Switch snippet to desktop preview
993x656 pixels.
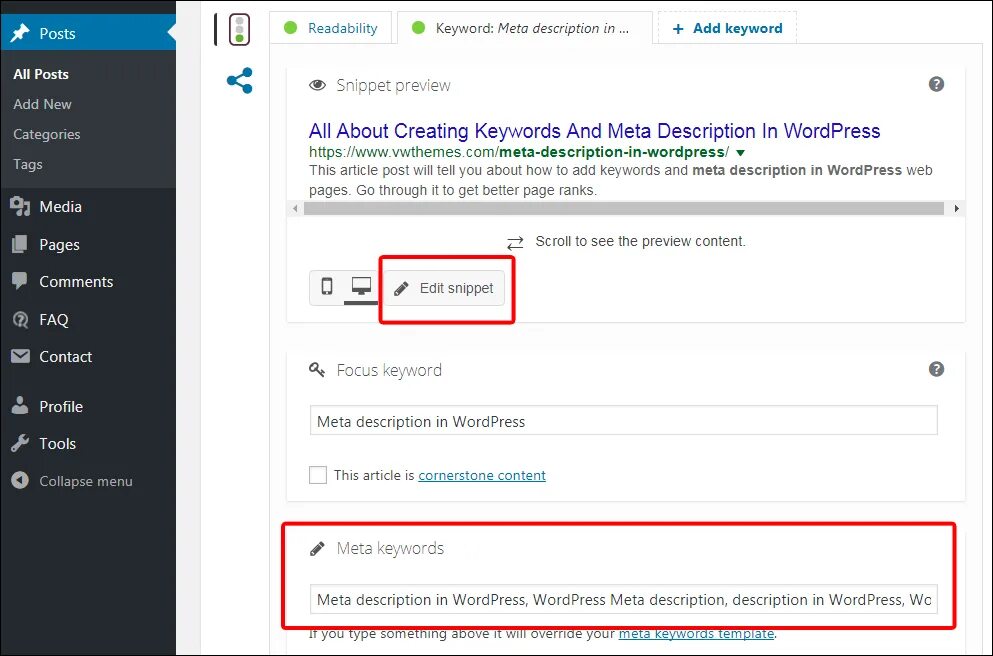(x=361, y=287)
